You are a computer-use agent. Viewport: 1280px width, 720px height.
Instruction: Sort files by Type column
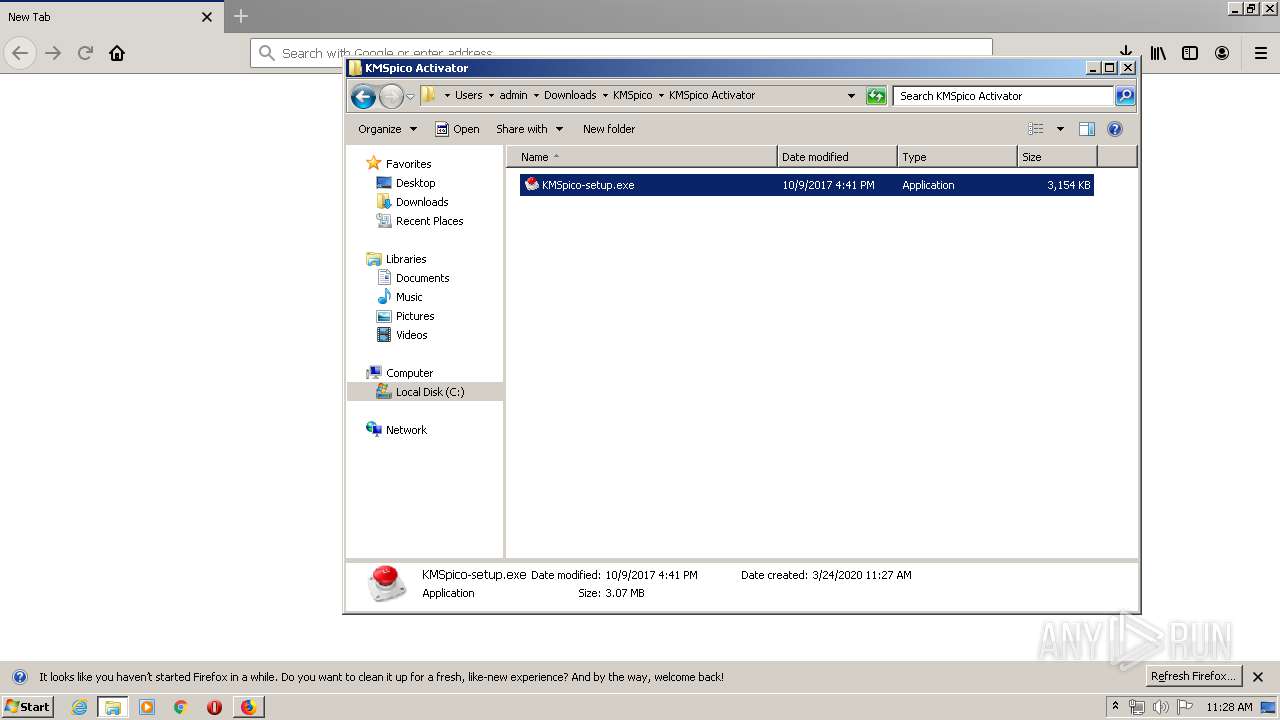[957, 157]
